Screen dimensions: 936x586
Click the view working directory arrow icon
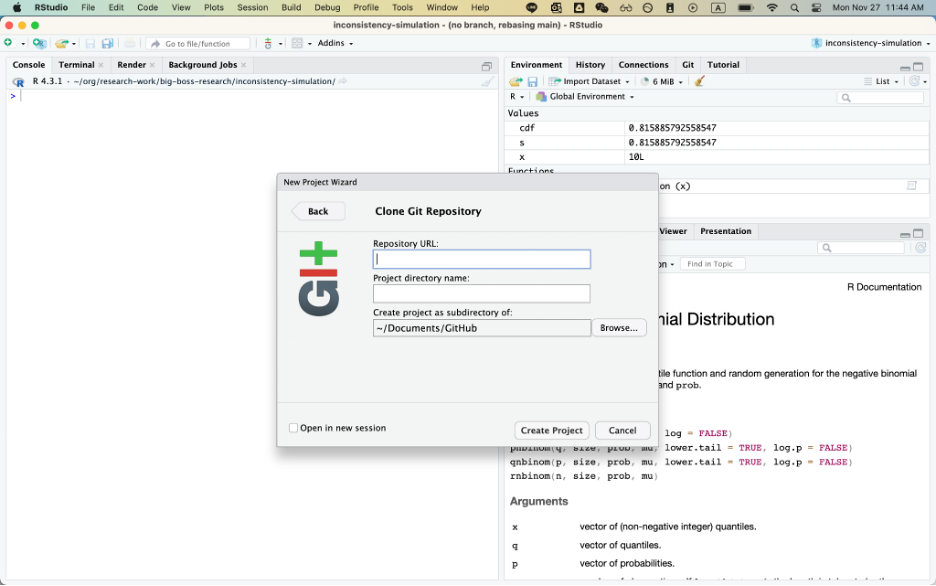[343, 81]
